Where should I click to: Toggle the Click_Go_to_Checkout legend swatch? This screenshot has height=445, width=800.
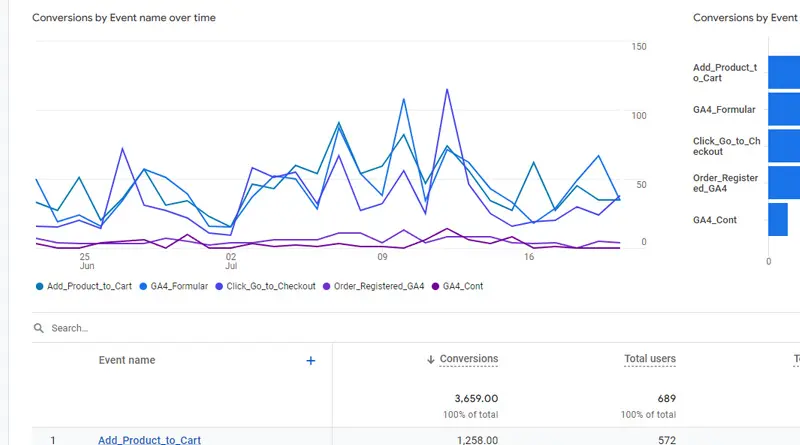(x=219, y=286)
